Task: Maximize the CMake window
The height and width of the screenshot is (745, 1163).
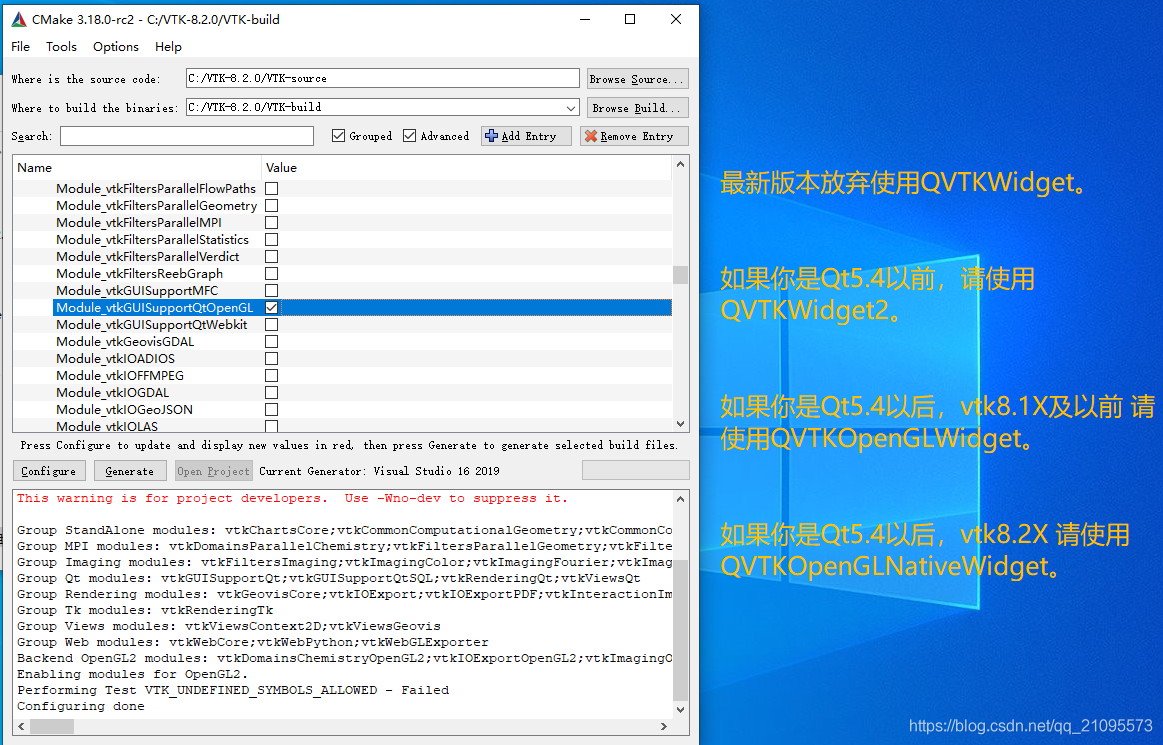Action: tap(630, 19)
